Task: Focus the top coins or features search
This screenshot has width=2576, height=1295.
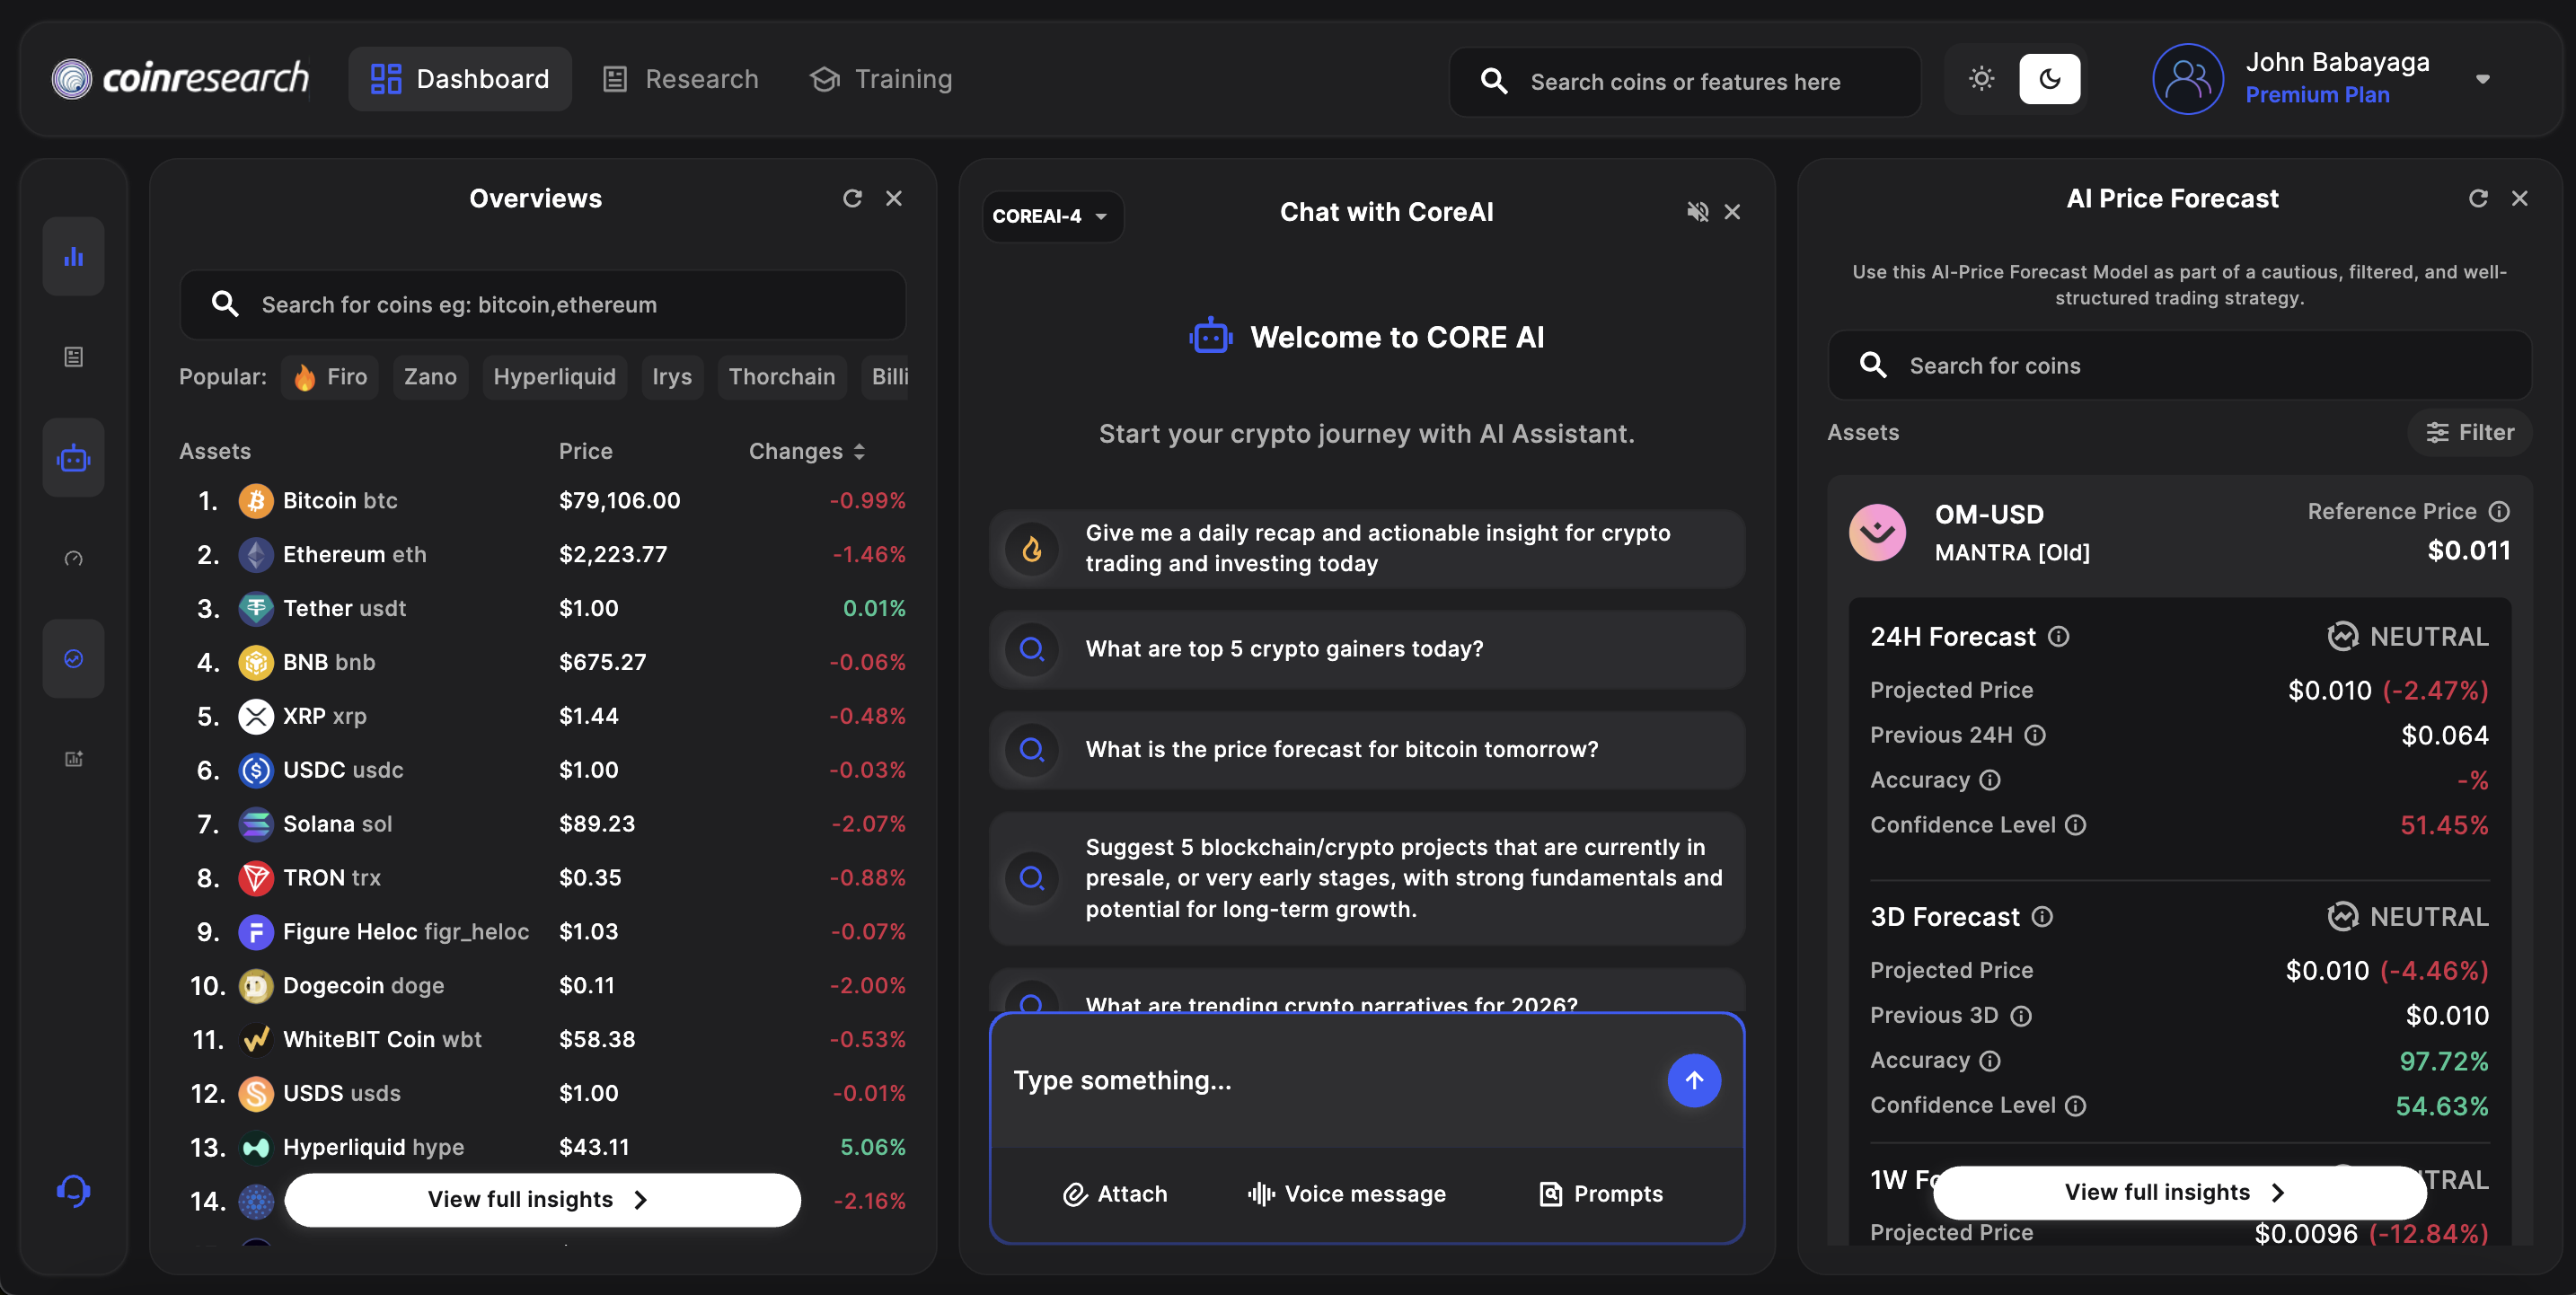Action: tap(1685, 82)
